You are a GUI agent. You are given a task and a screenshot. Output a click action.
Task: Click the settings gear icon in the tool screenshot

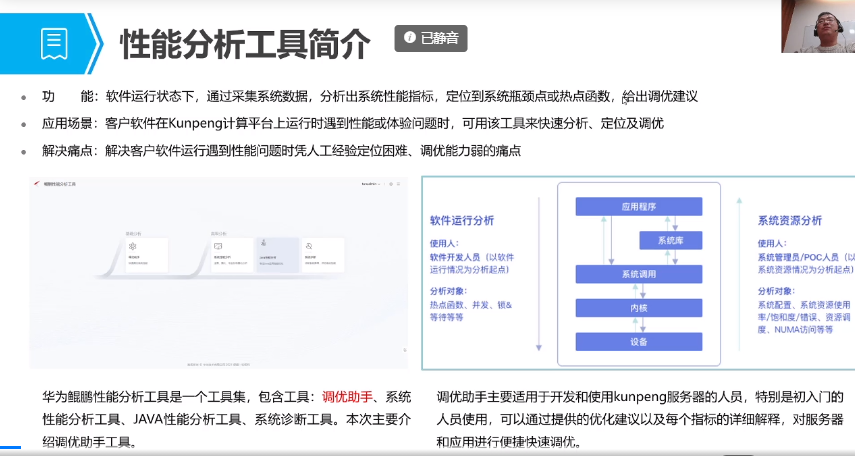[x=391, y=184]
